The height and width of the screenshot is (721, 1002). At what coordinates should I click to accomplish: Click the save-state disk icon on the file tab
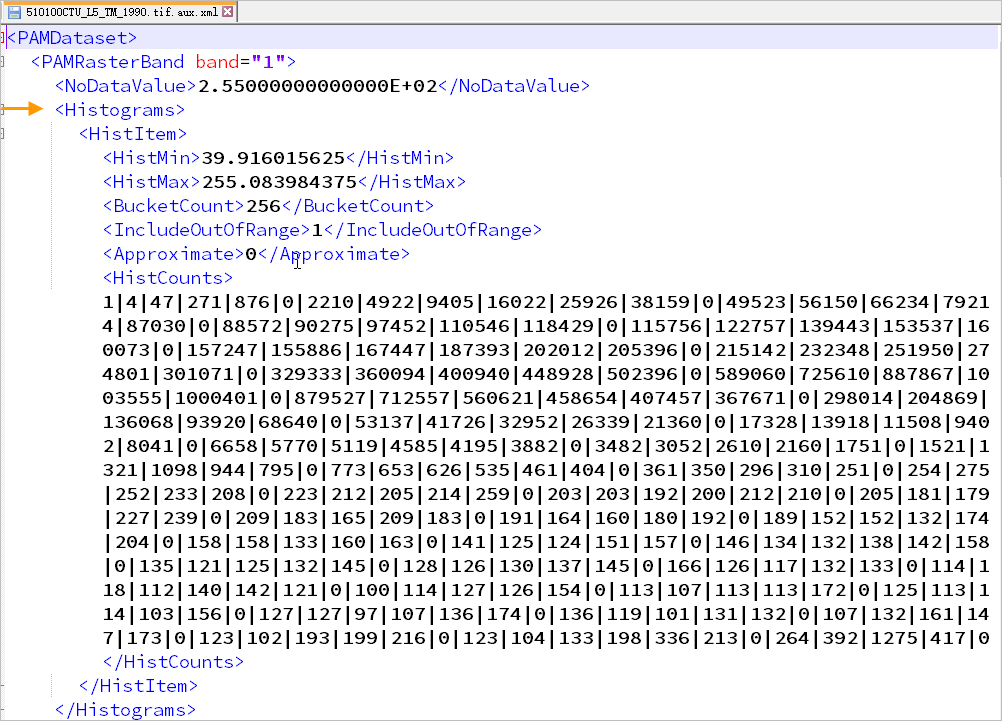(14, 12)
